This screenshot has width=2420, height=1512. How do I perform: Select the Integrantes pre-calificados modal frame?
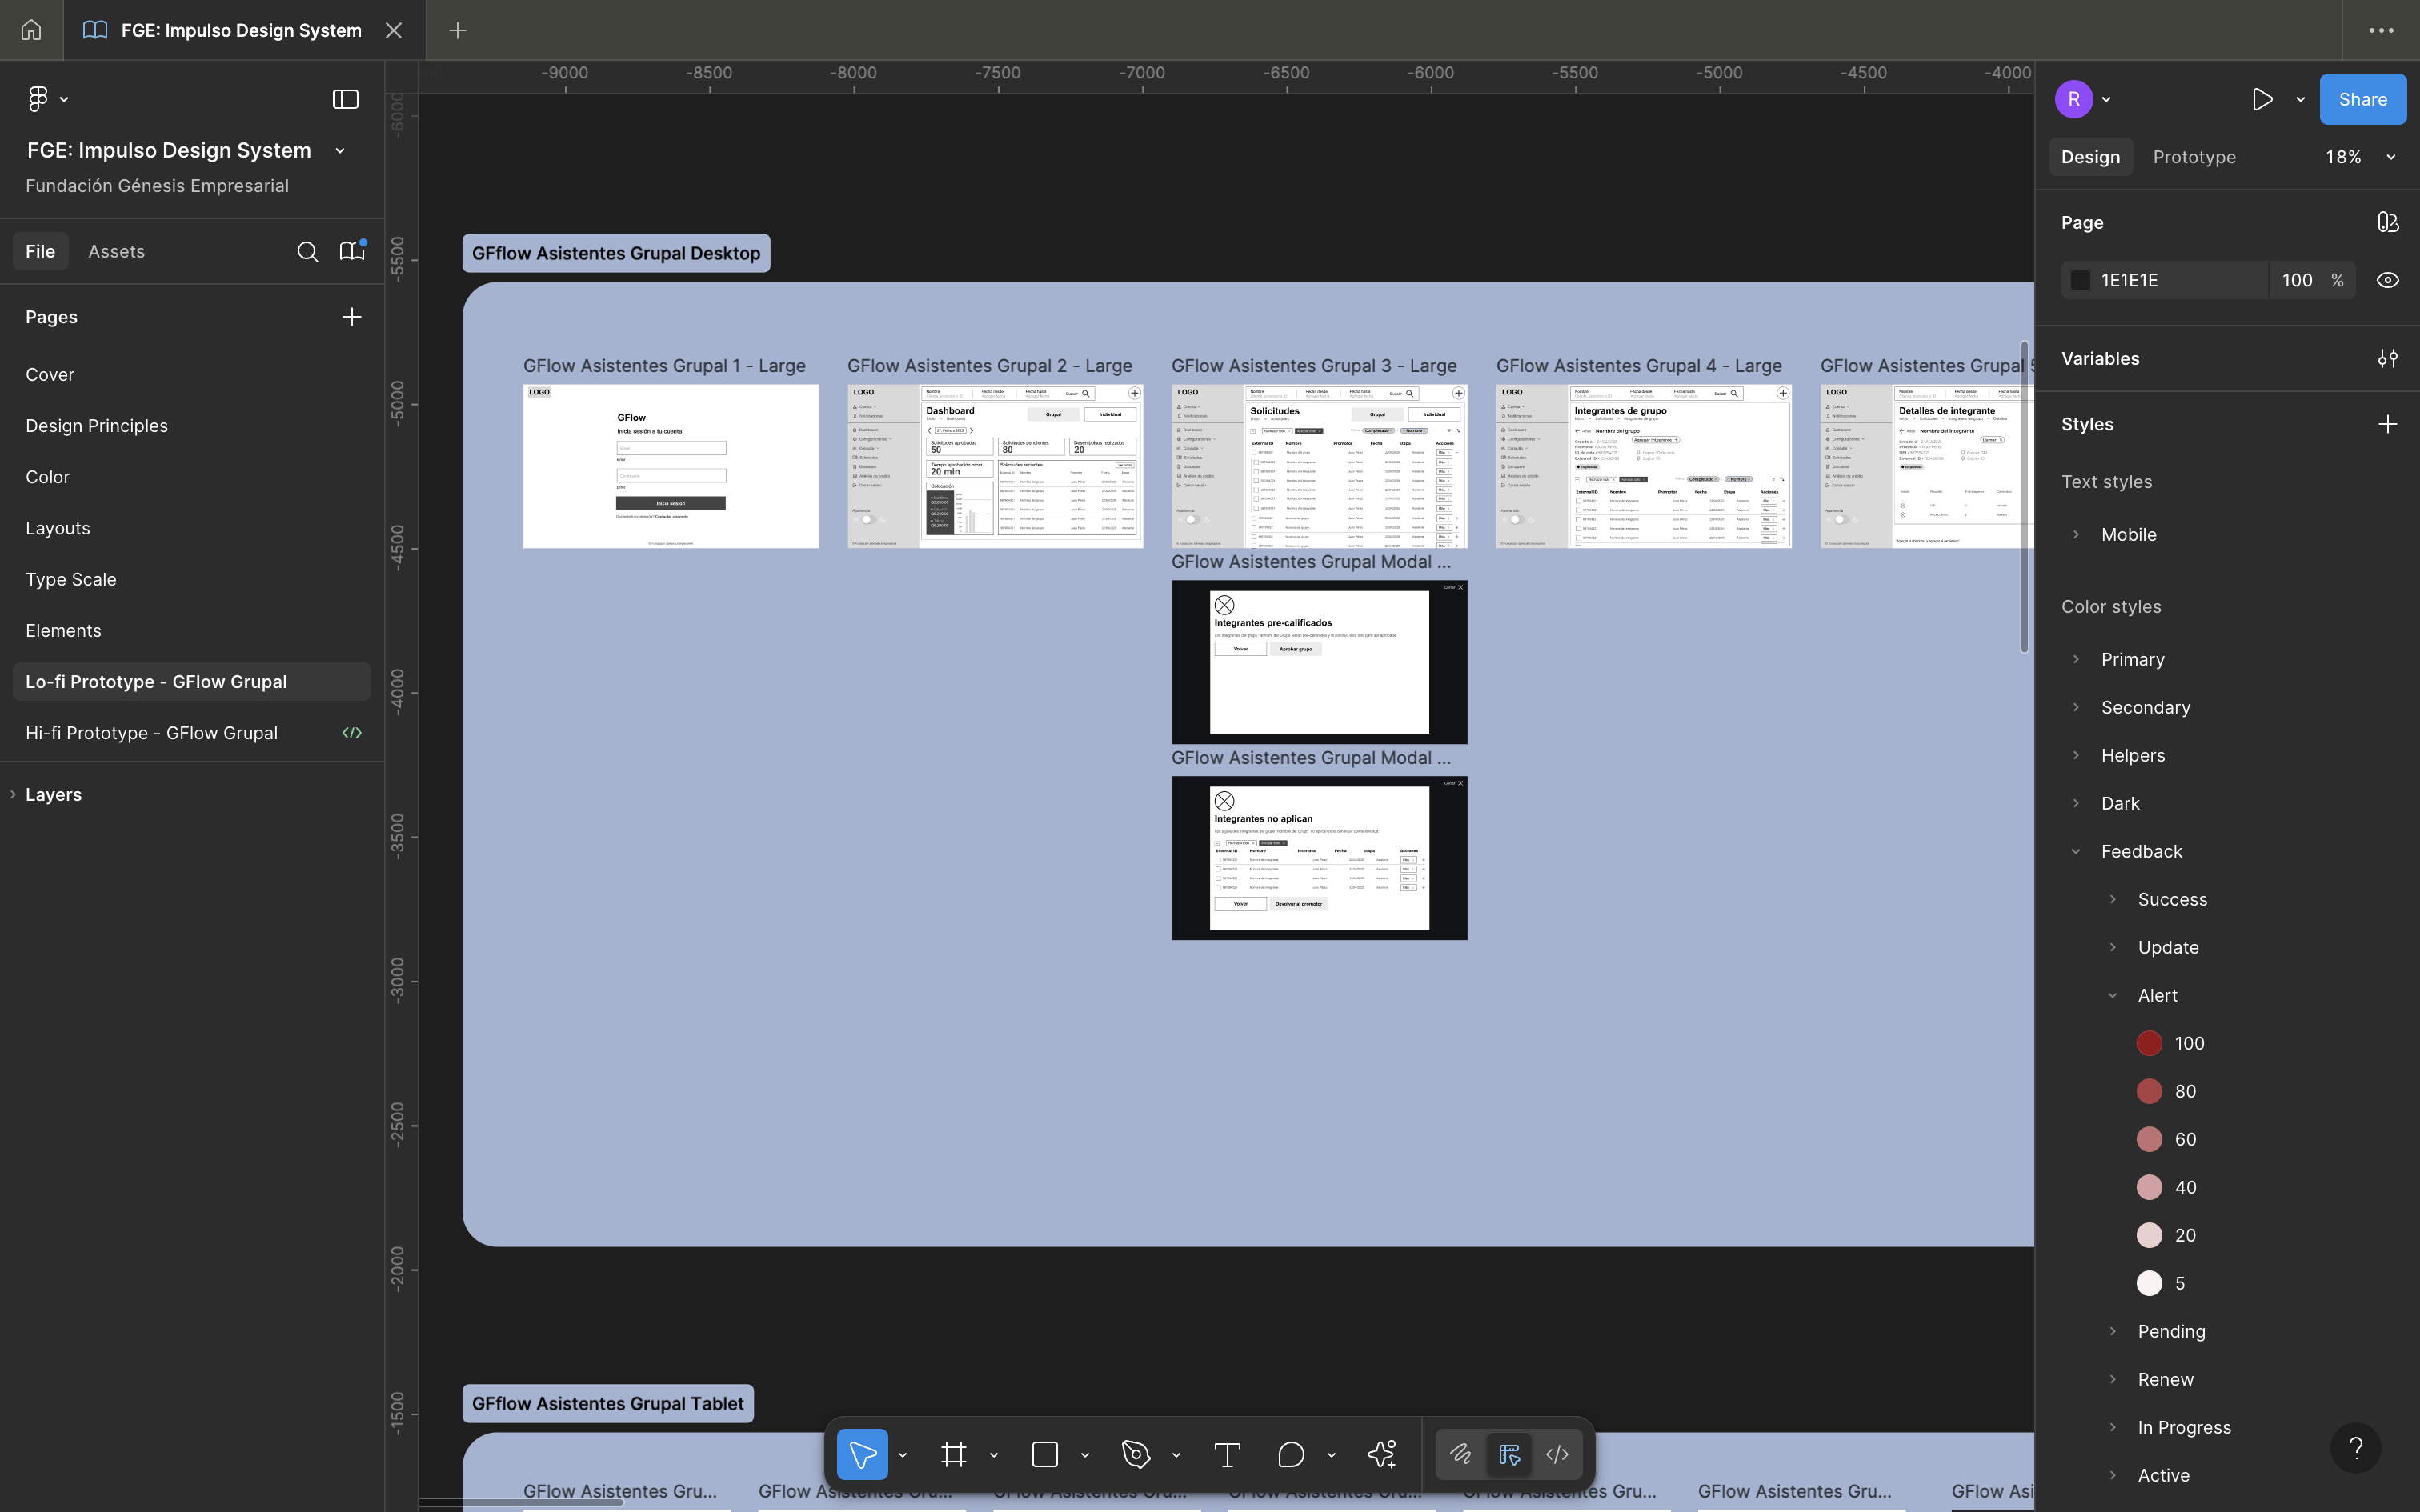(1319, 662)
